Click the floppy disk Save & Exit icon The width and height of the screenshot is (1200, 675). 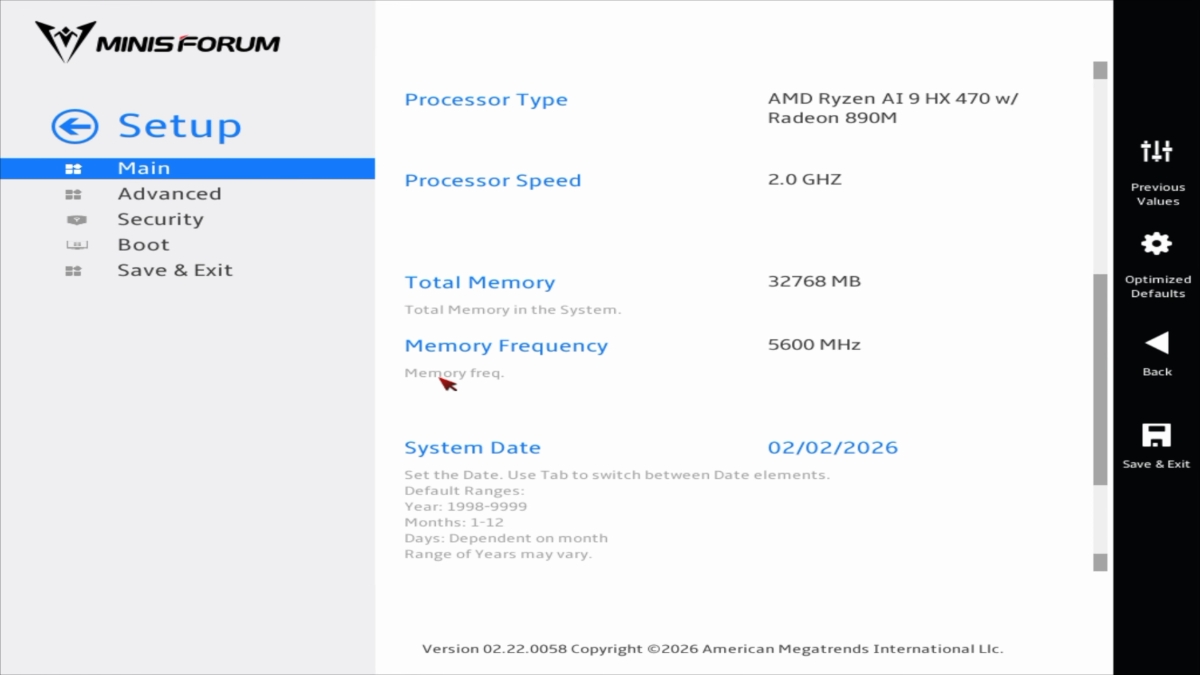(x=1156, y=435)
